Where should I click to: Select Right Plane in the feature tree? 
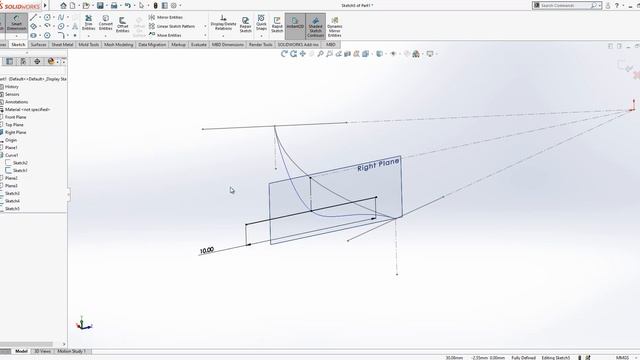(16, 133)
